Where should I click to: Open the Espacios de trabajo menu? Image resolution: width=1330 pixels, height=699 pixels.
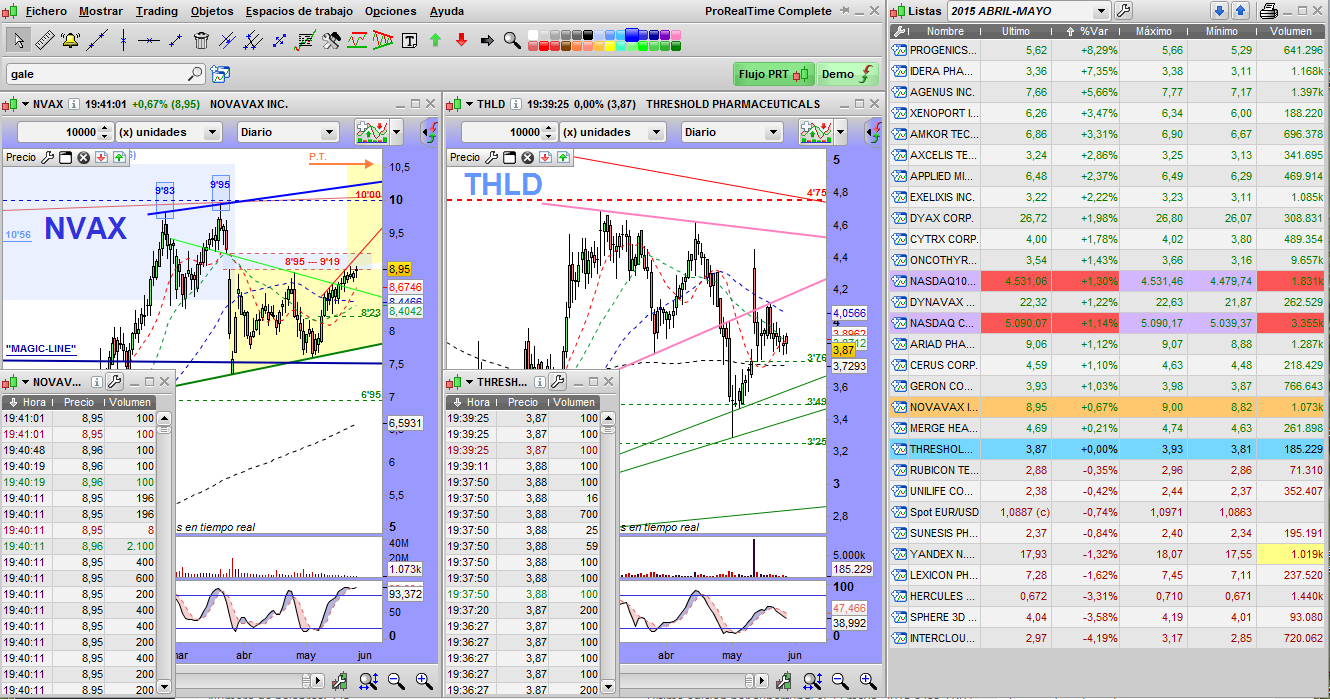(x=299, y=11)
